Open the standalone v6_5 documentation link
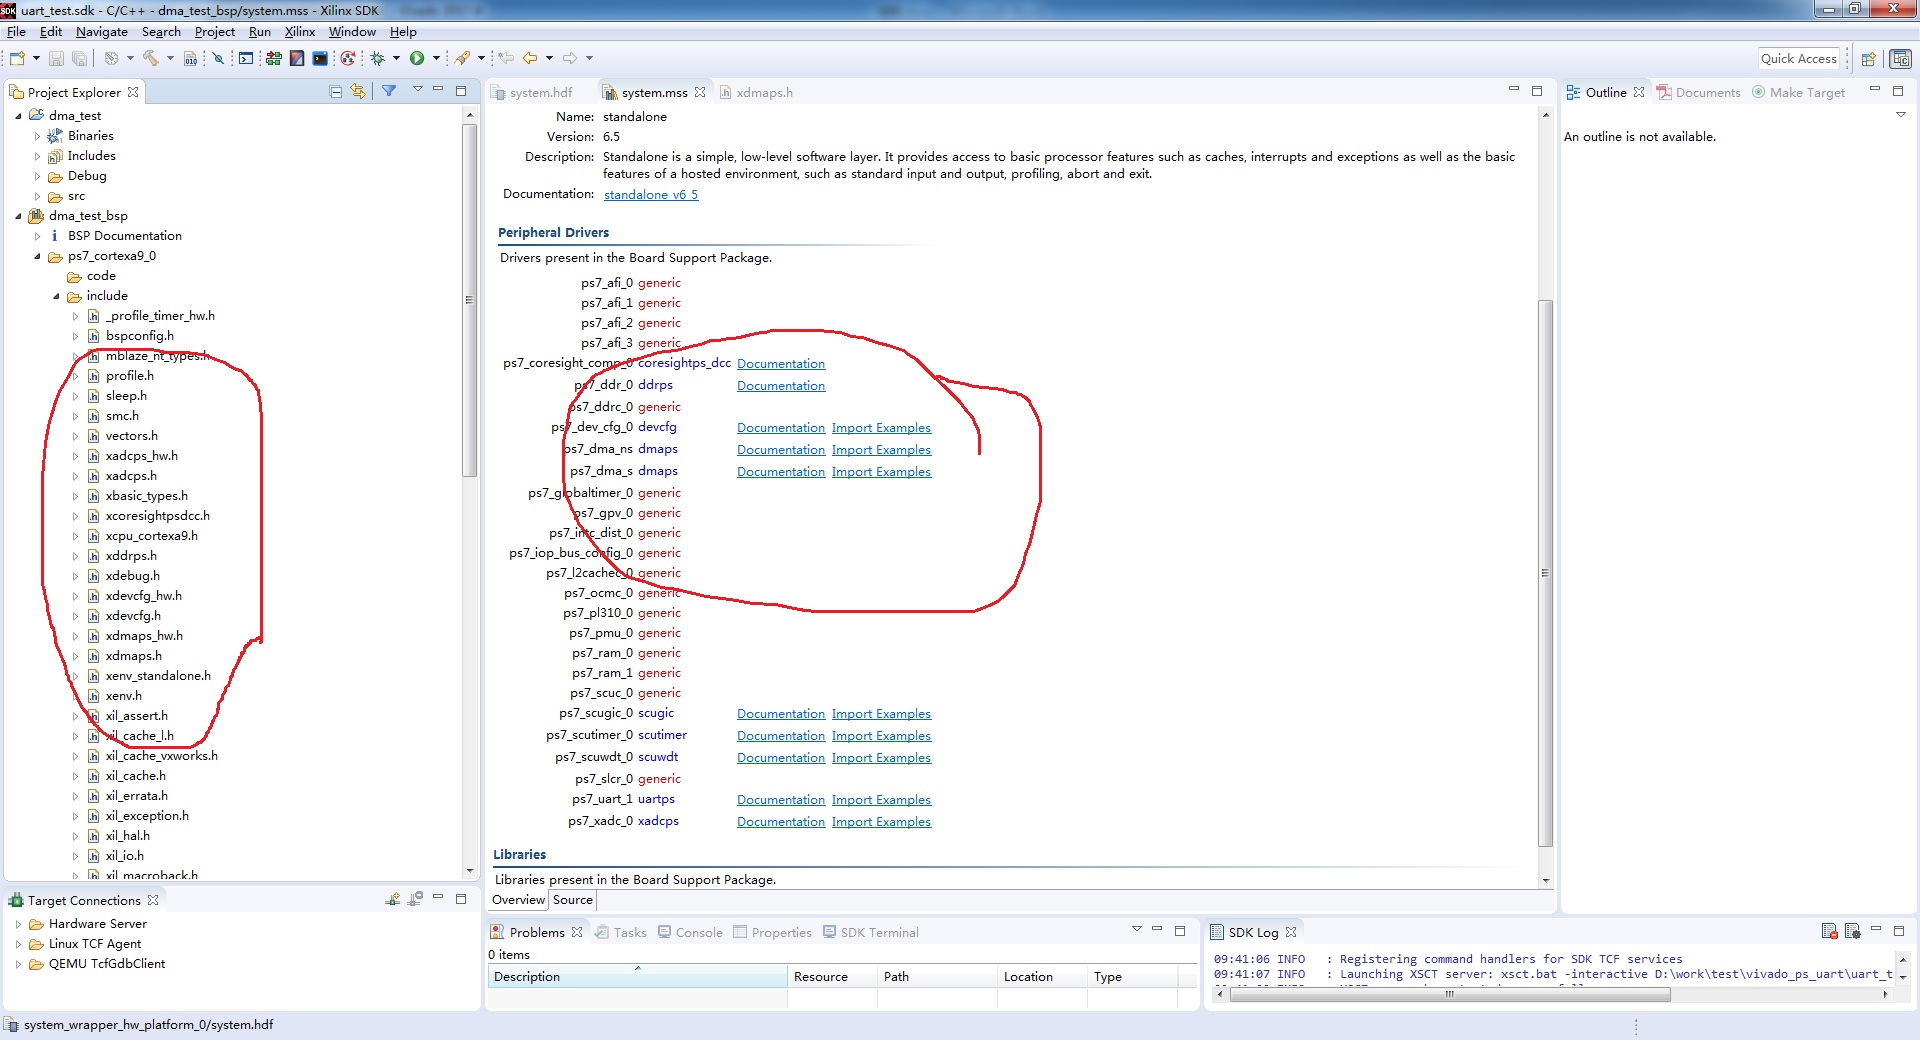1920x1040 pixels. coord(651,195)
